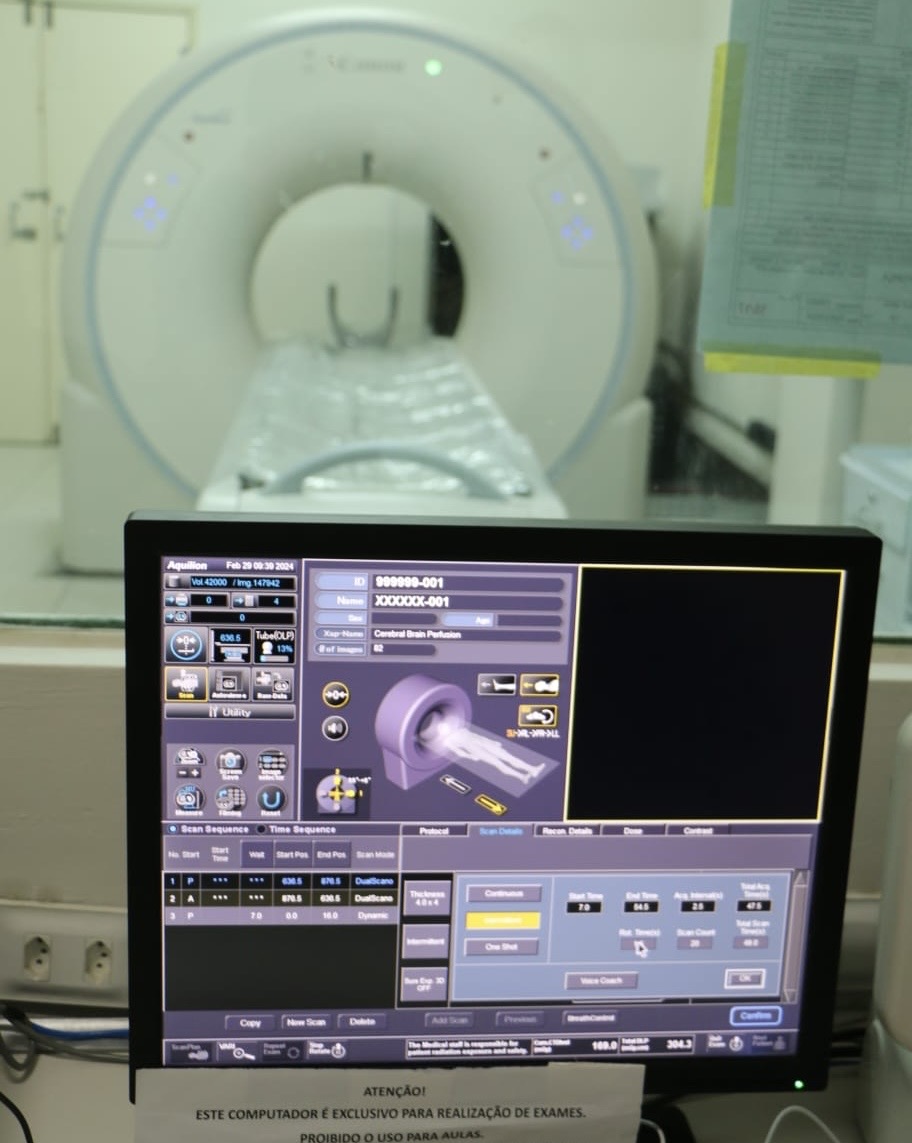Open the Raw Data panel icon
This screenshot has width=912, height=1143.
[272, 685]
